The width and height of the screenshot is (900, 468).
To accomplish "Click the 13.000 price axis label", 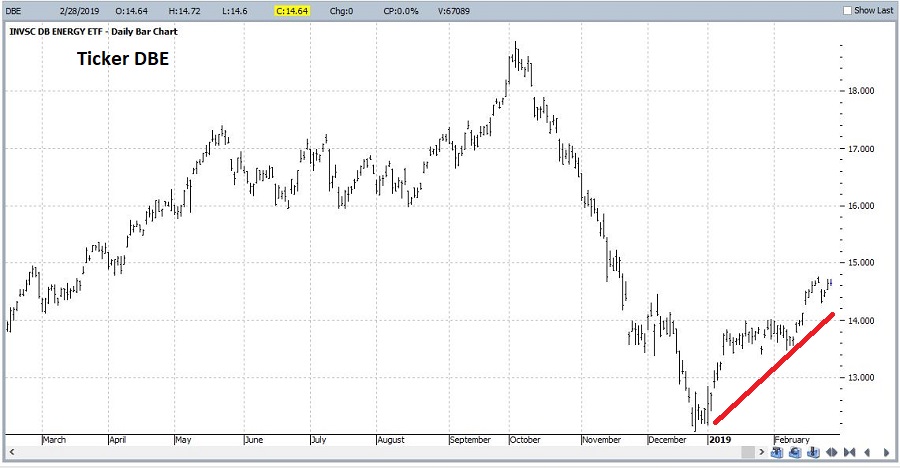I will tap(861, 377).
